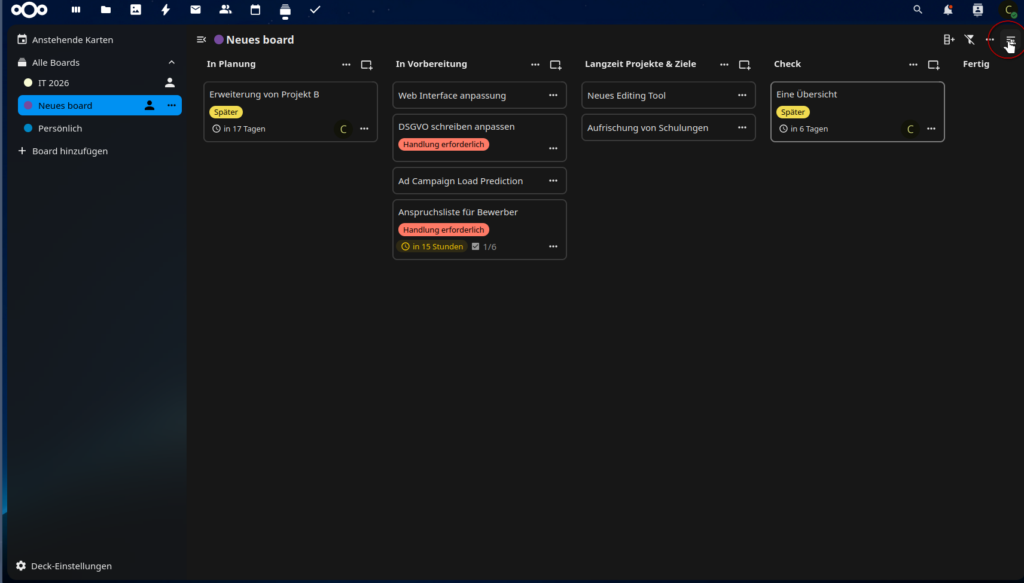Open the Activity lightning bolt icon

coord(165,10)
